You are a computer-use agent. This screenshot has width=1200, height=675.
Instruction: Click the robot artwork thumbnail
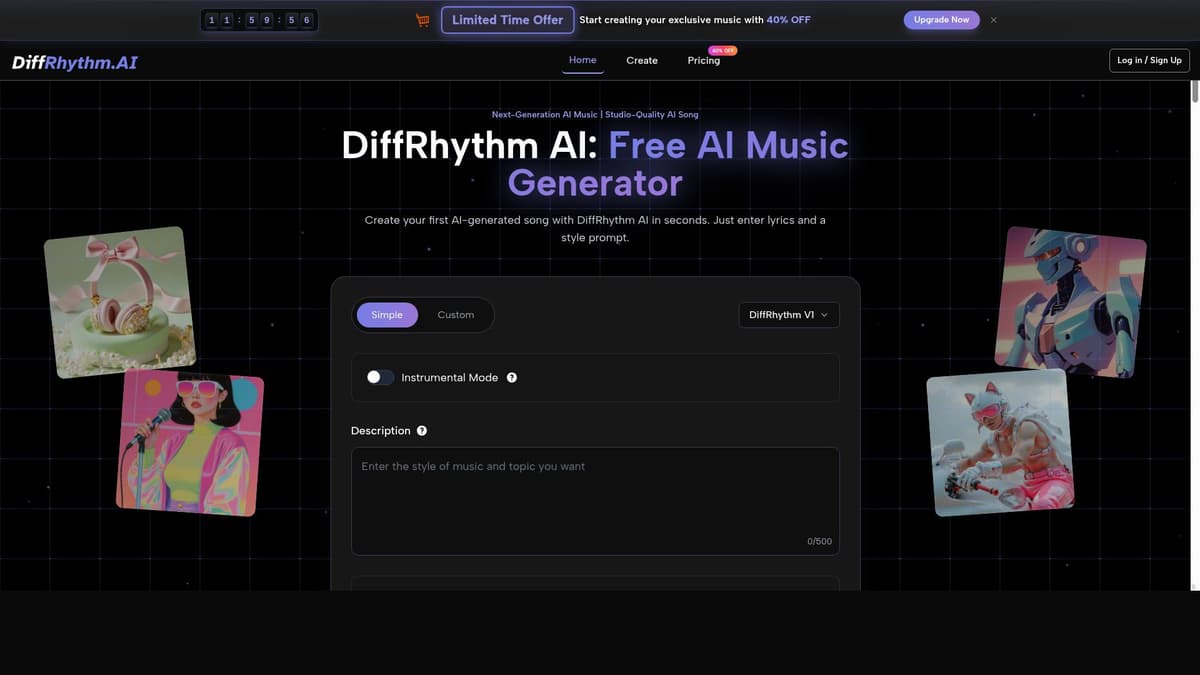point(1071,302)
